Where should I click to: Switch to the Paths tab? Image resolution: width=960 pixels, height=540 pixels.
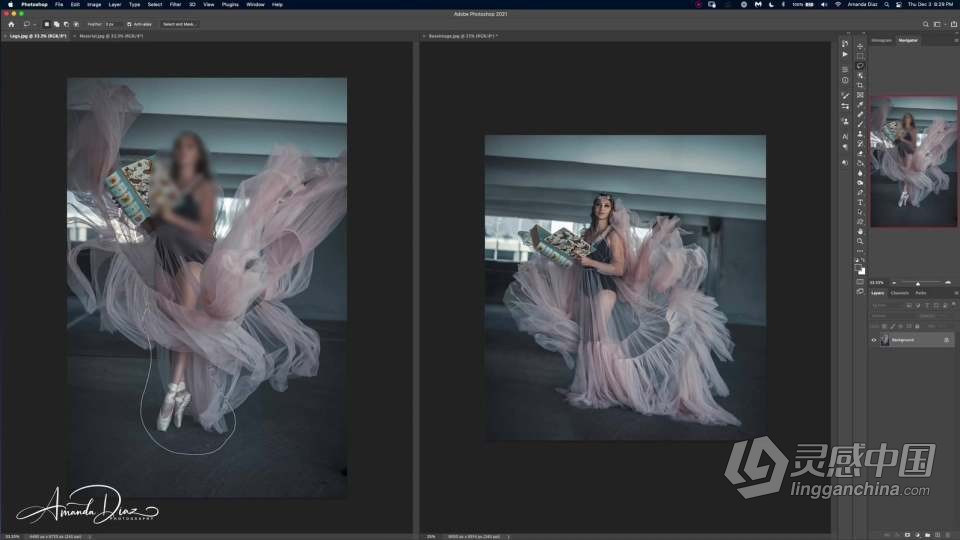(921, 293)
